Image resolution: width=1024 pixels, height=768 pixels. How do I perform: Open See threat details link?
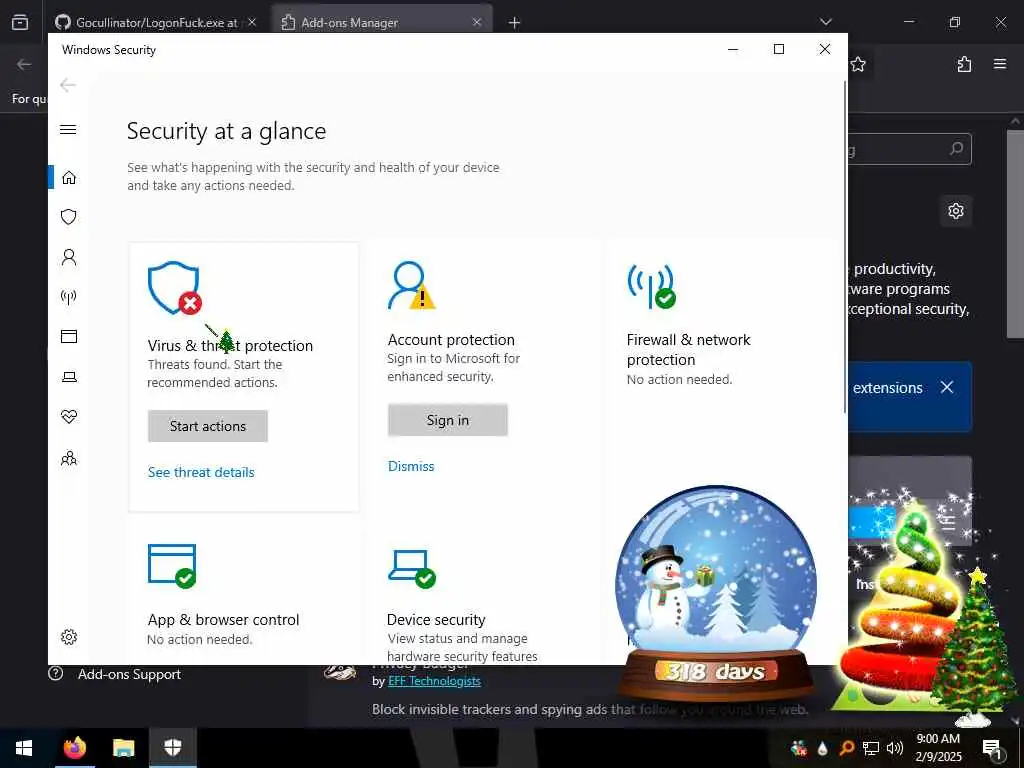pos(201,472)
